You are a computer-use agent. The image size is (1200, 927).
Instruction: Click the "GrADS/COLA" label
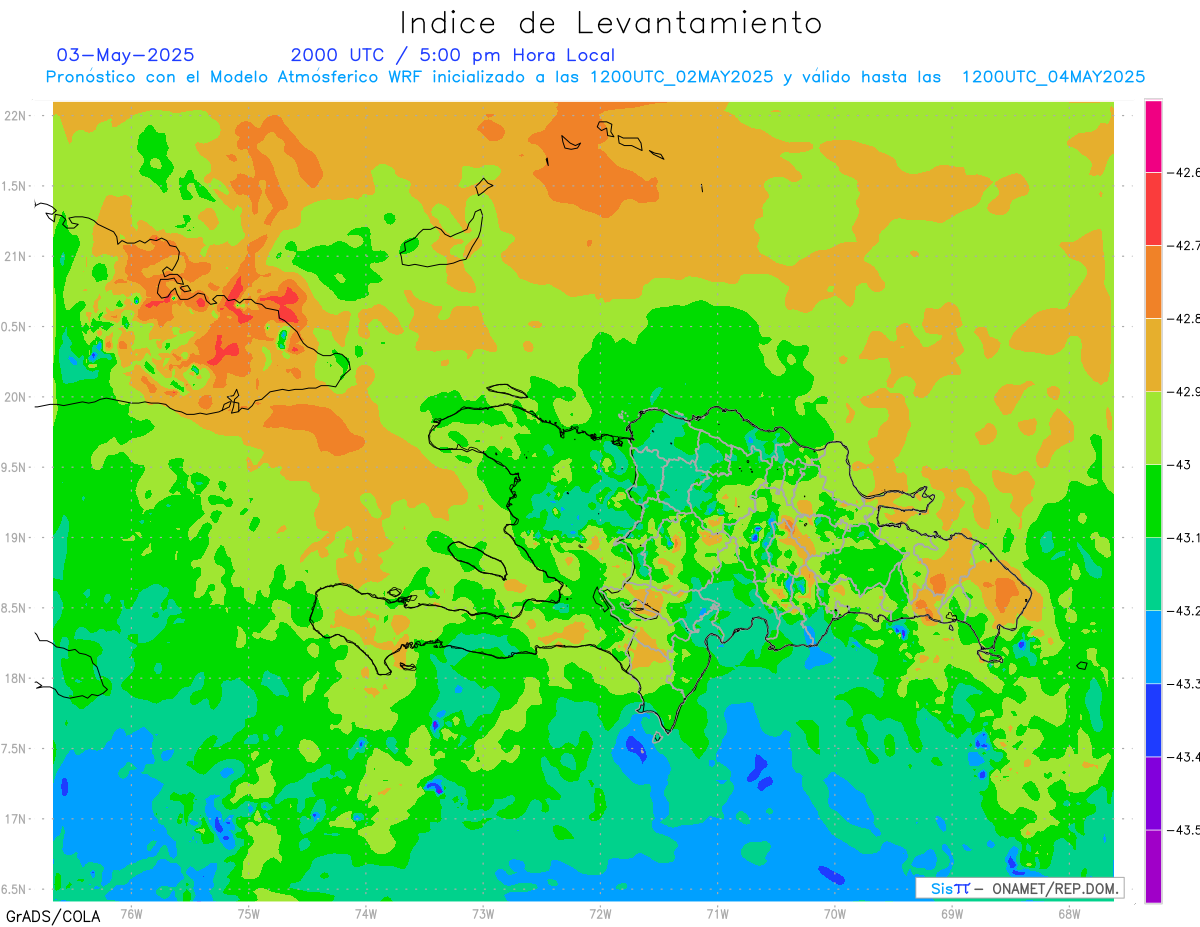click(x=53, y=916)
